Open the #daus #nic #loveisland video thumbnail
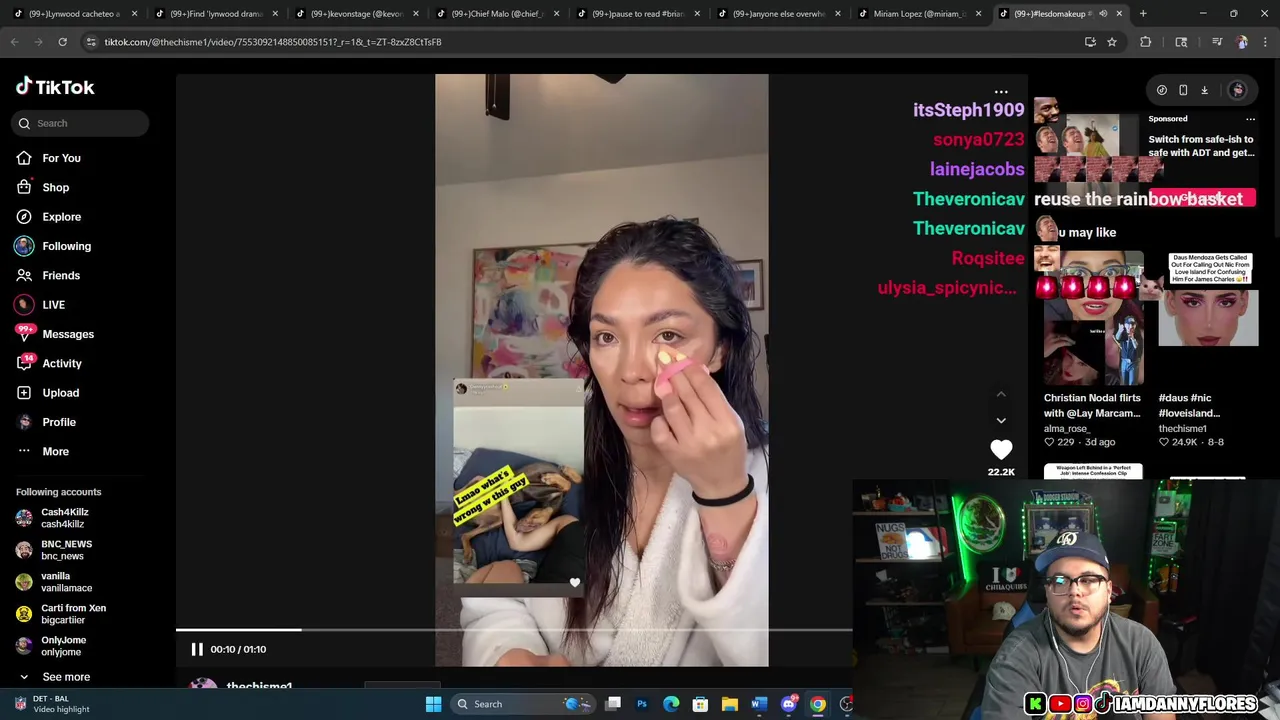The width and height of the screenshot is (1280, 720). (x=1208, y=318)
